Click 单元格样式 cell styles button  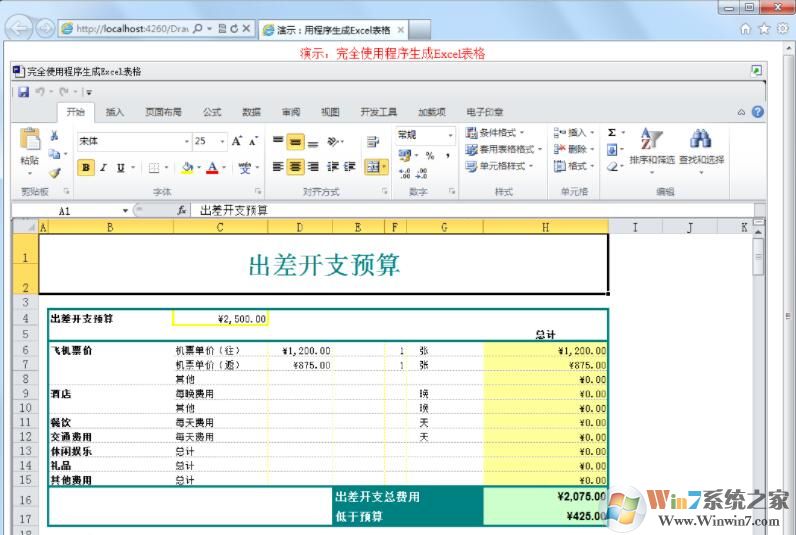tap(499, 166)
